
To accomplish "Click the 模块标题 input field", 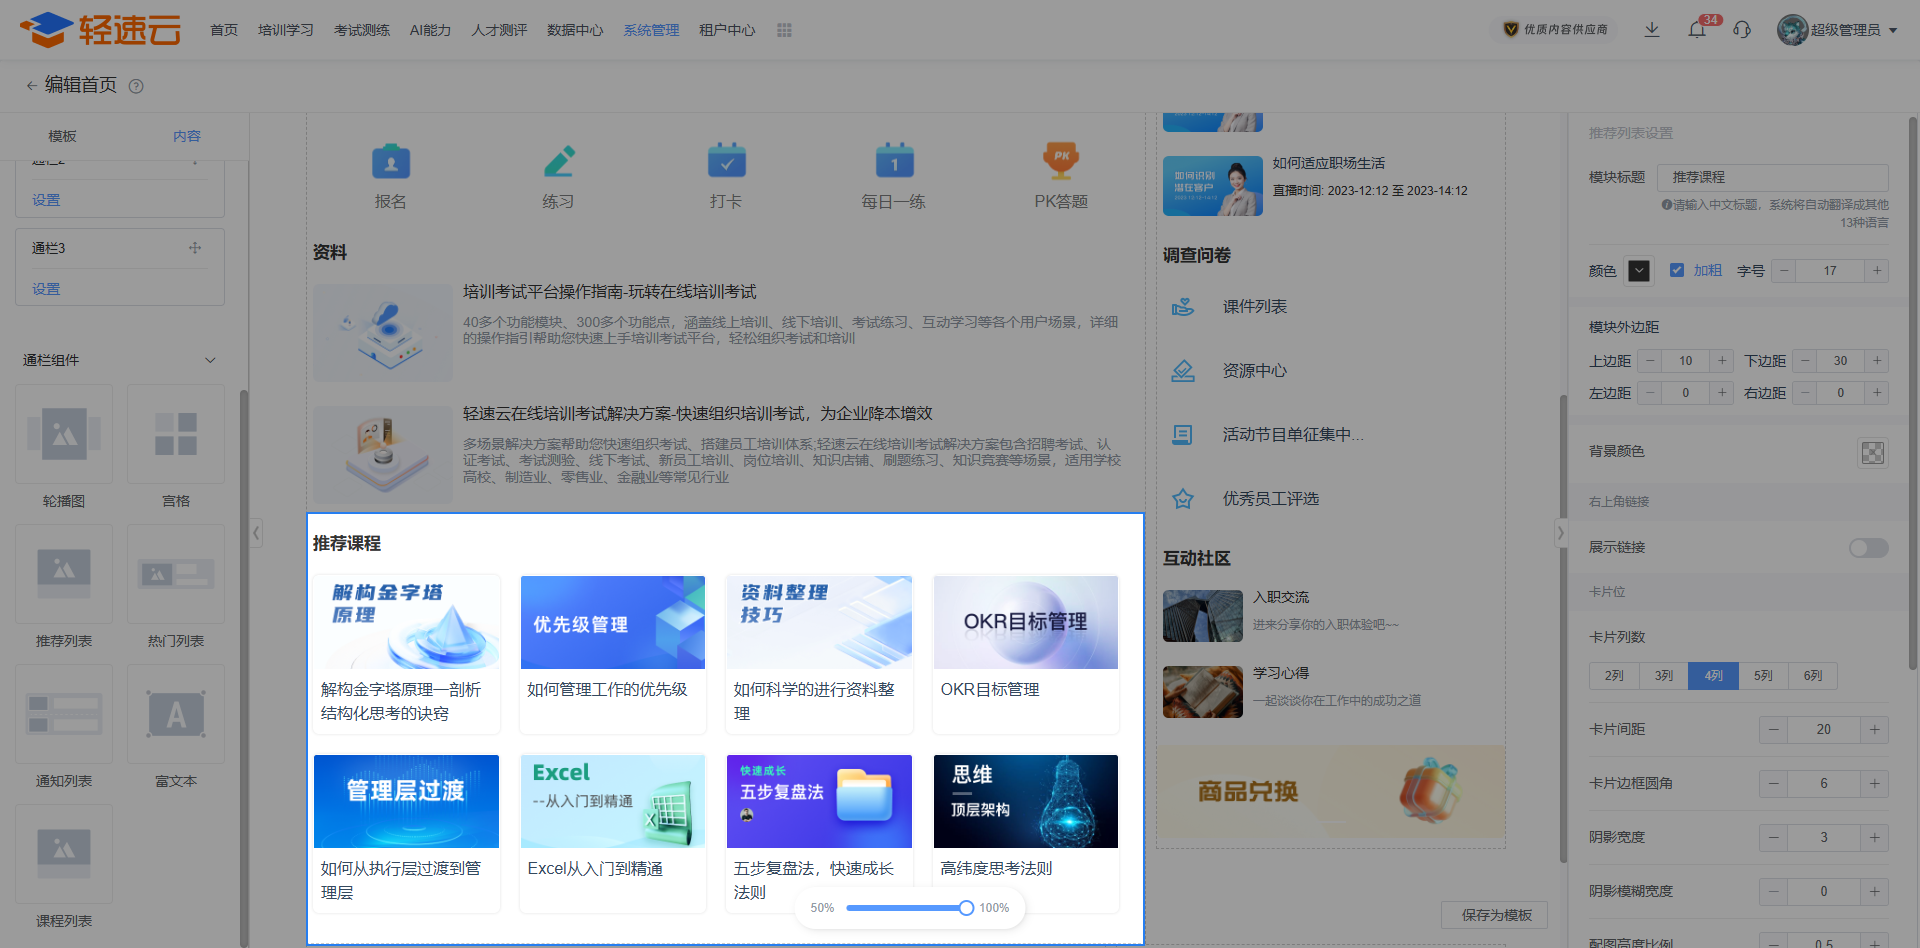I will pyautogui.click(x=1772, y=177).
